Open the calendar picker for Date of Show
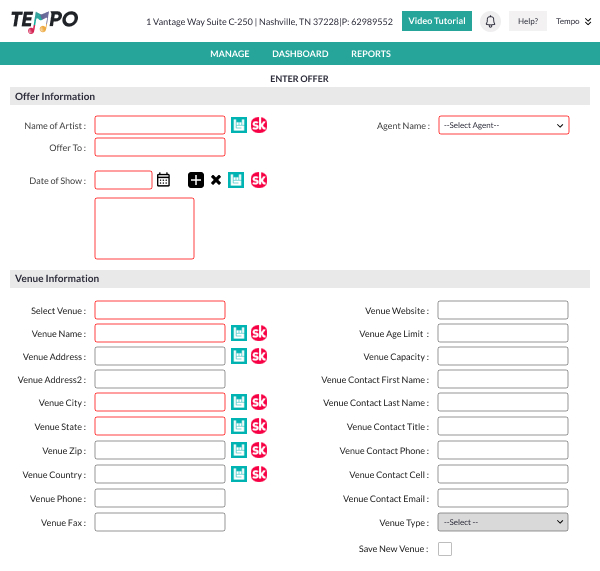The height and width of the screenshot is (571, 600). coord(164,180)
